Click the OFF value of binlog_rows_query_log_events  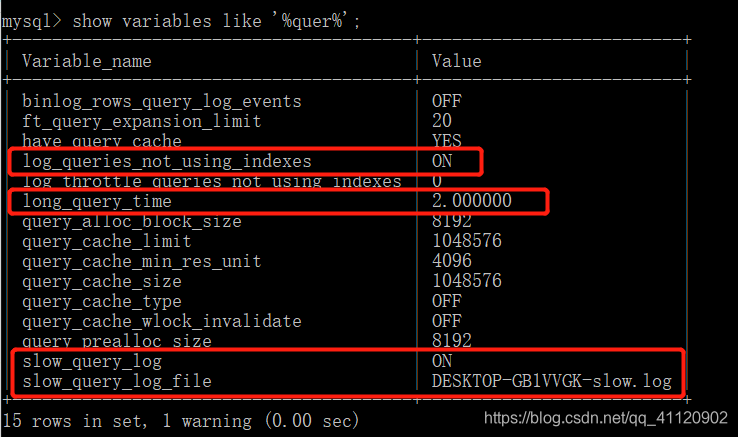point(447,101)
